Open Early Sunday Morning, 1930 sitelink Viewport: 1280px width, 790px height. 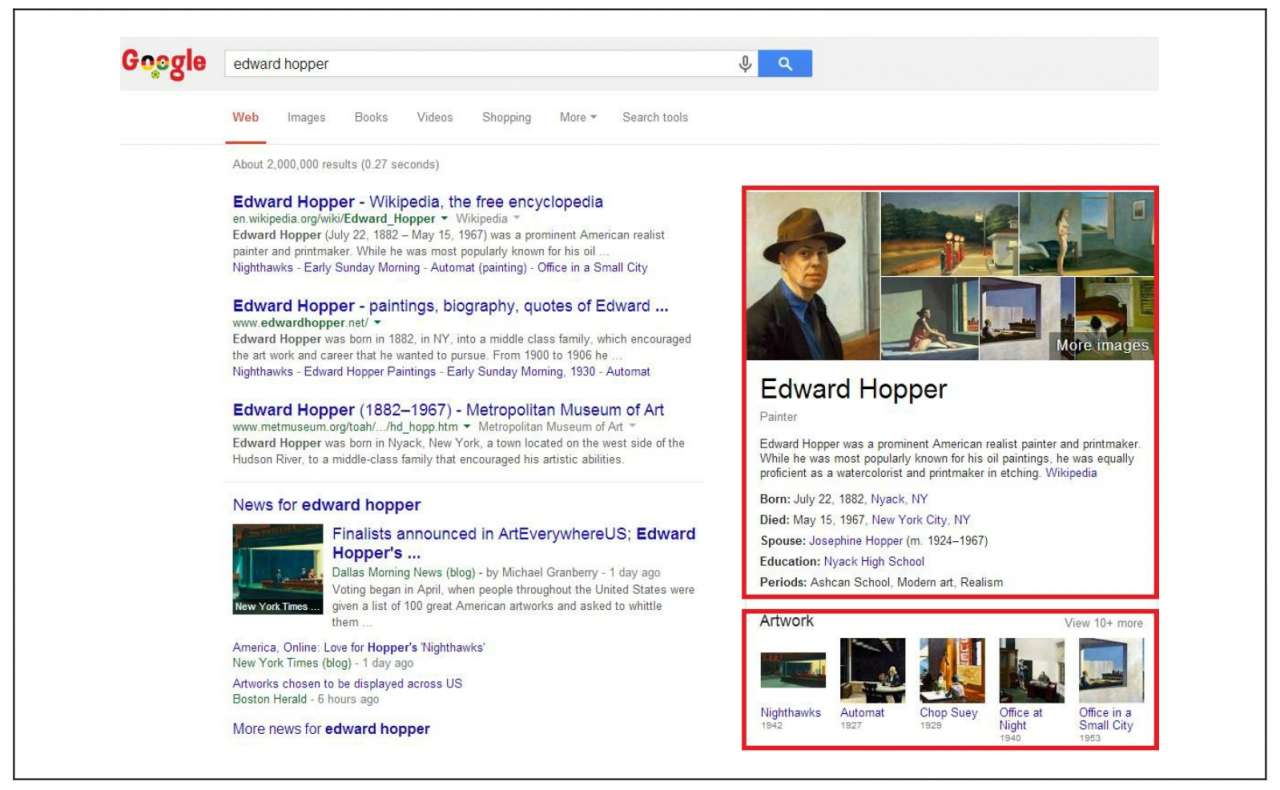521,371
